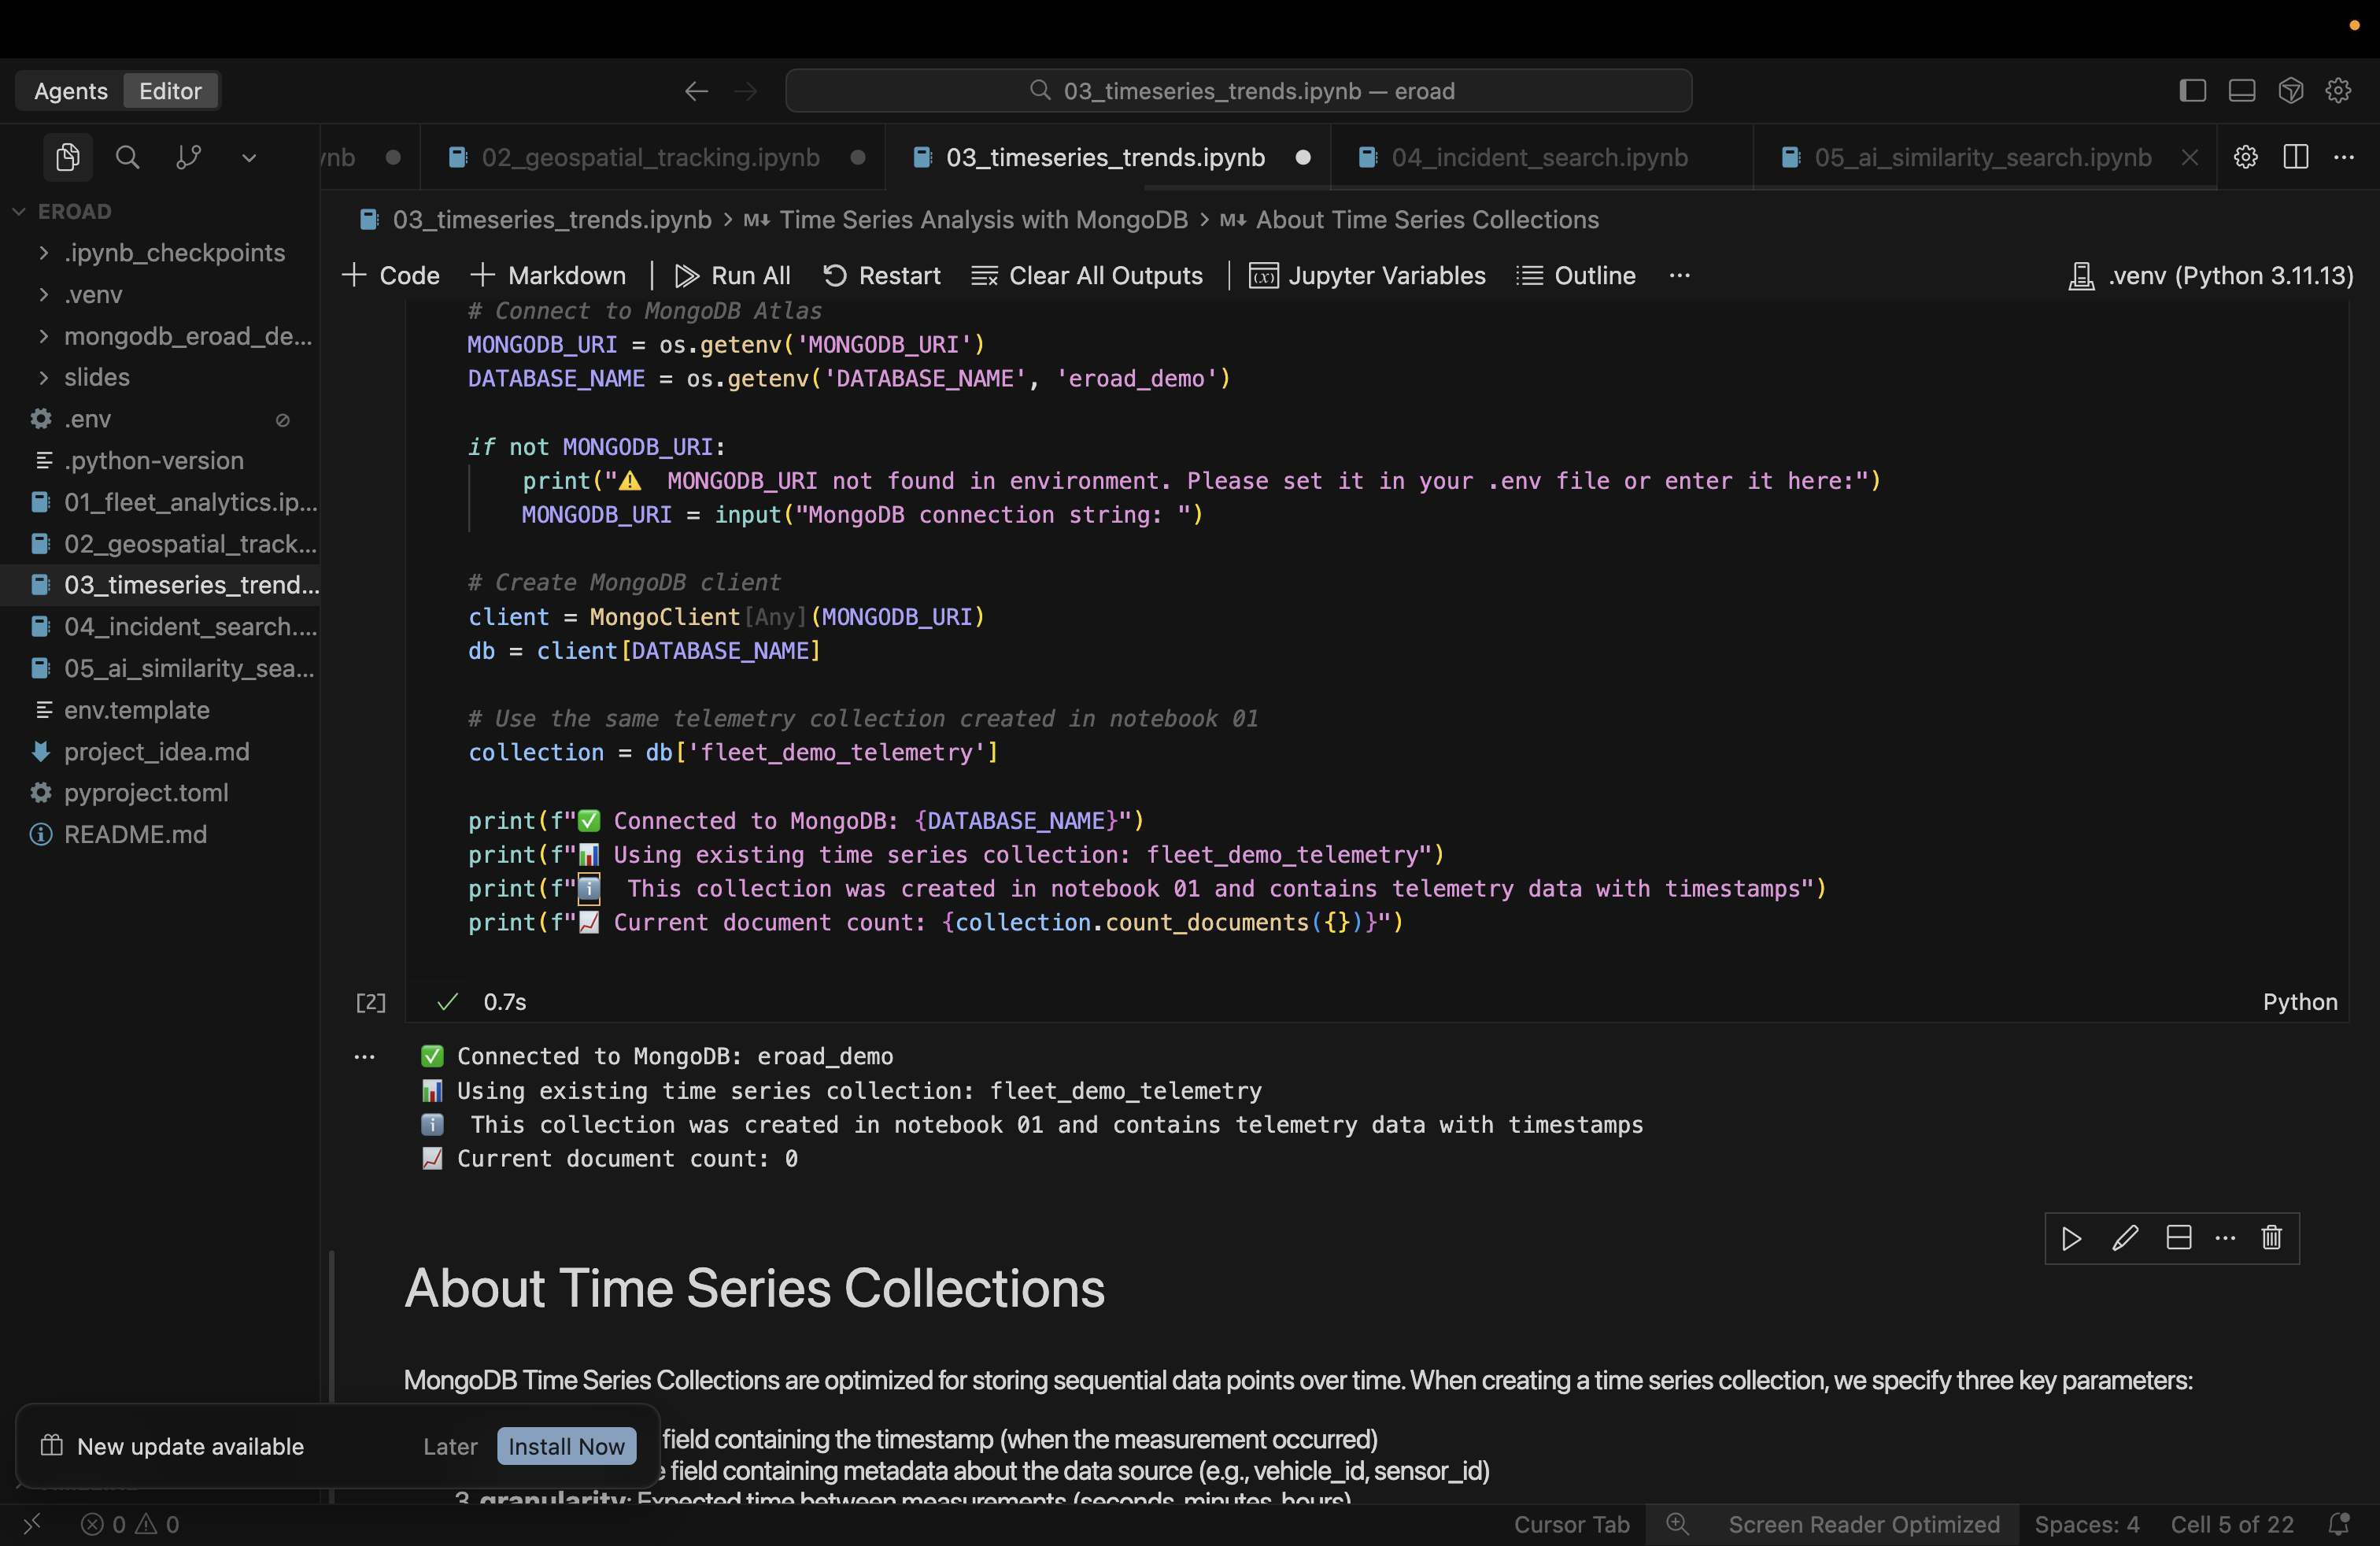This screenshot has width=2380, height=1546.
Task: Toggle bottom panel layout icon
Action: (x=2241, y=91)
